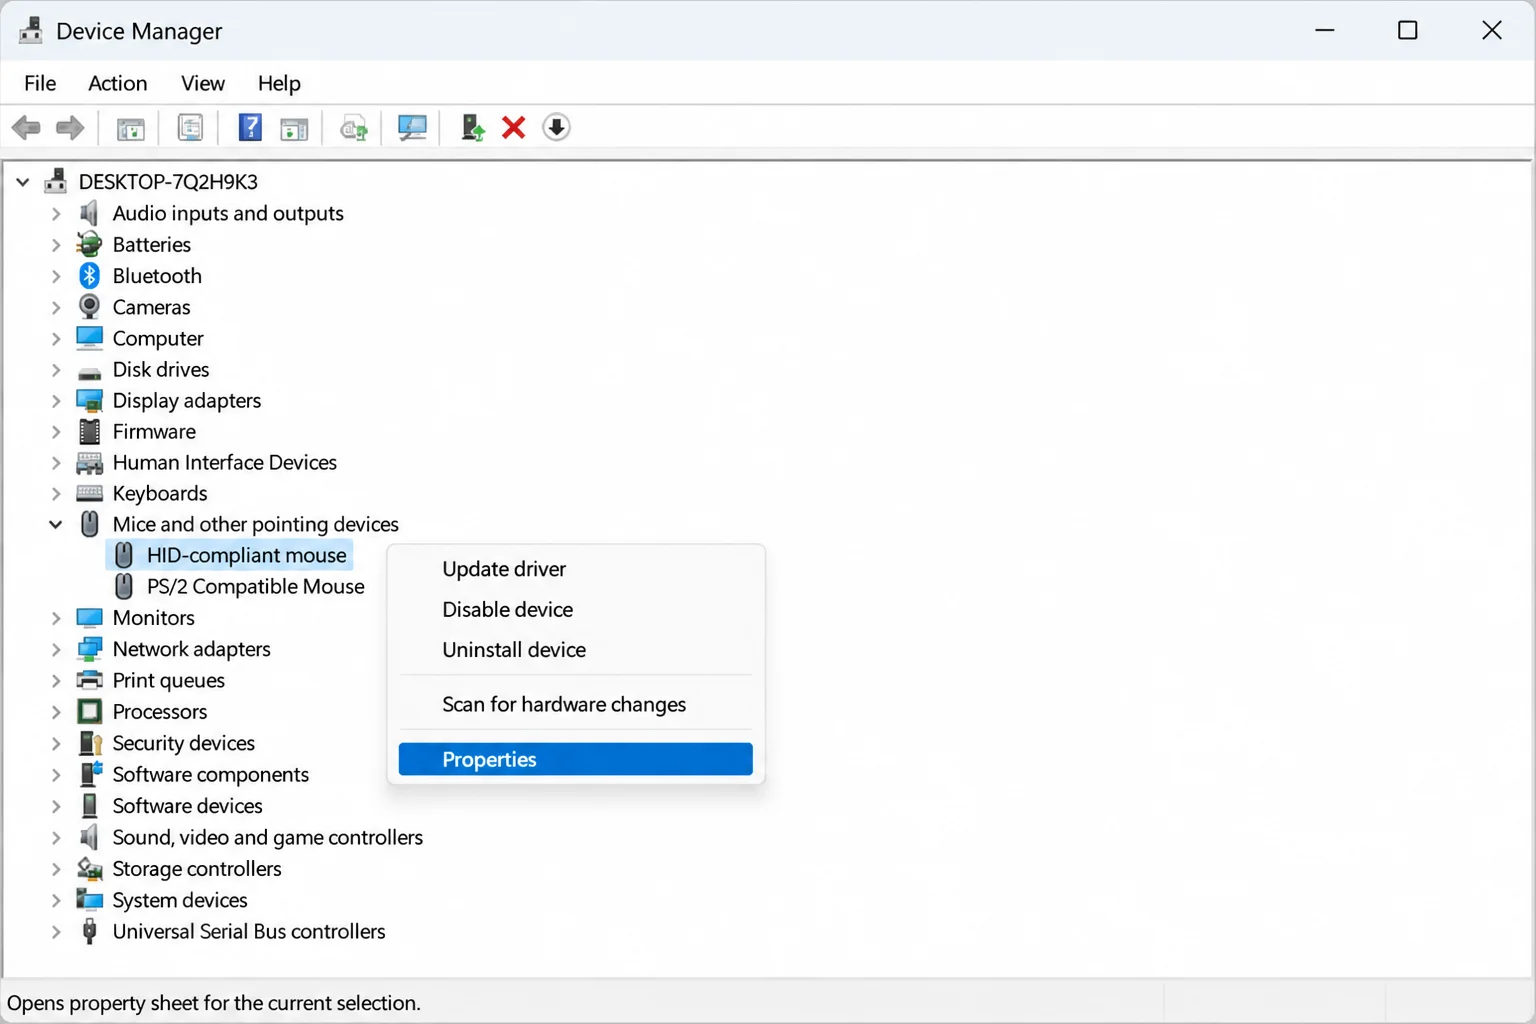
Task: Select the Network adapters label
Action: [191, 650]
